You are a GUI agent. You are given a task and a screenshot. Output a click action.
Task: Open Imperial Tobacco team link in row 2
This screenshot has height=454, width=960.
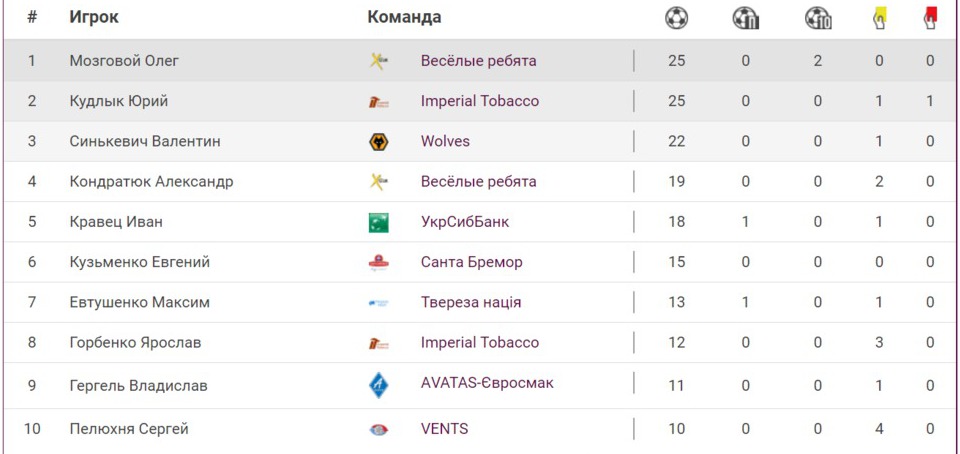click(479, 101)
